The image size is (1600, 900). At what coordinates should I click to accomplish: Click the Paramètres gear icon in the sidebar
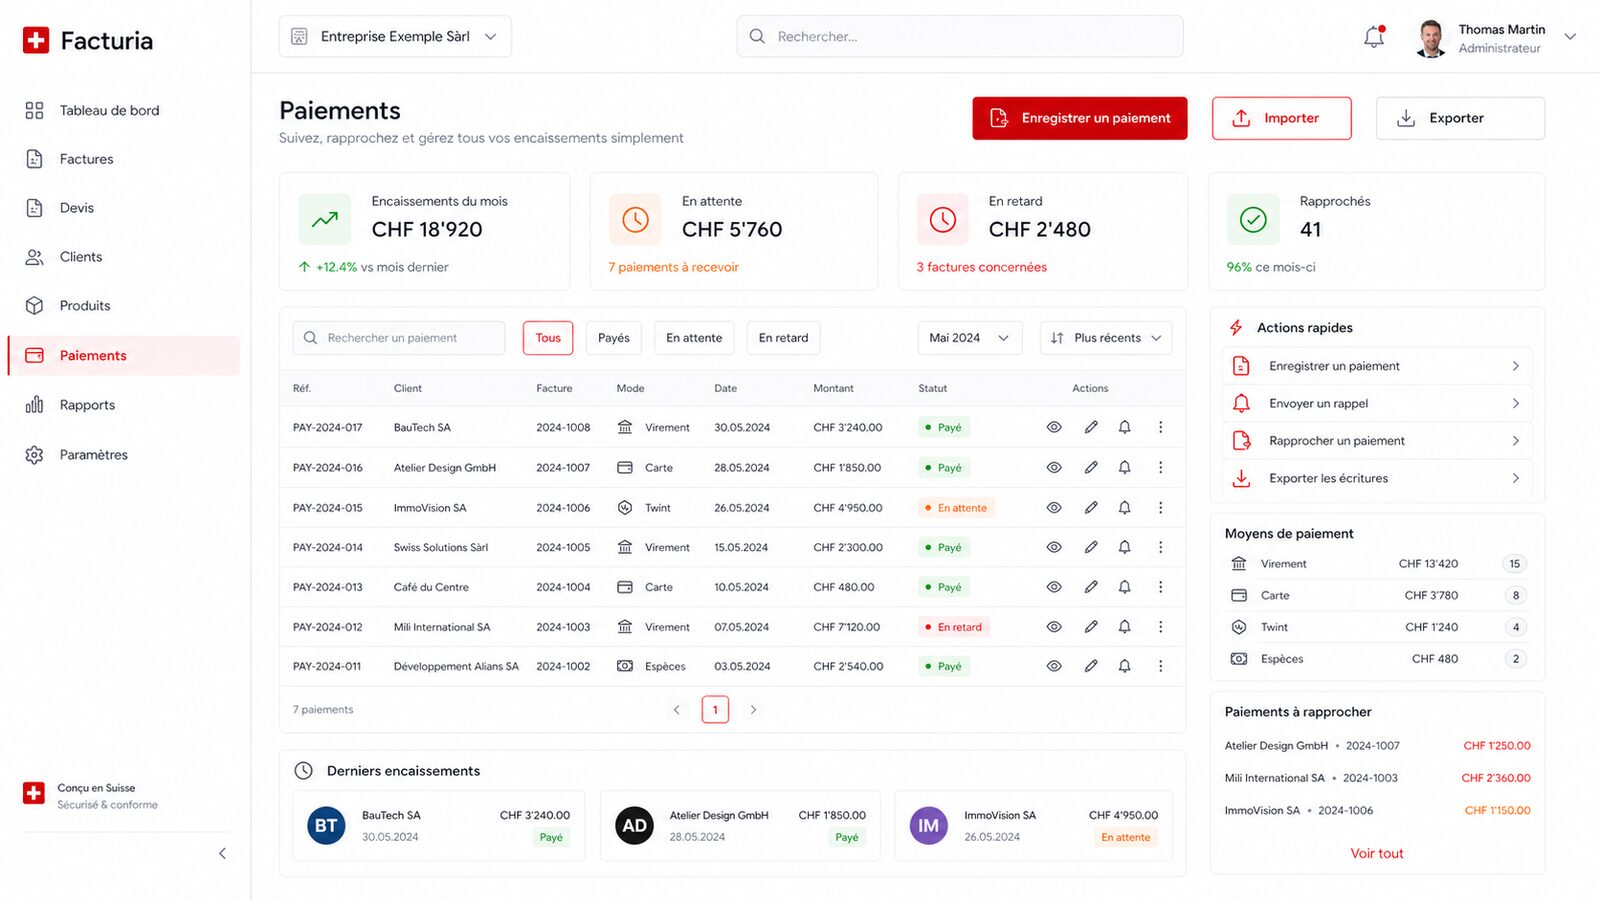(x=34, y=455)
